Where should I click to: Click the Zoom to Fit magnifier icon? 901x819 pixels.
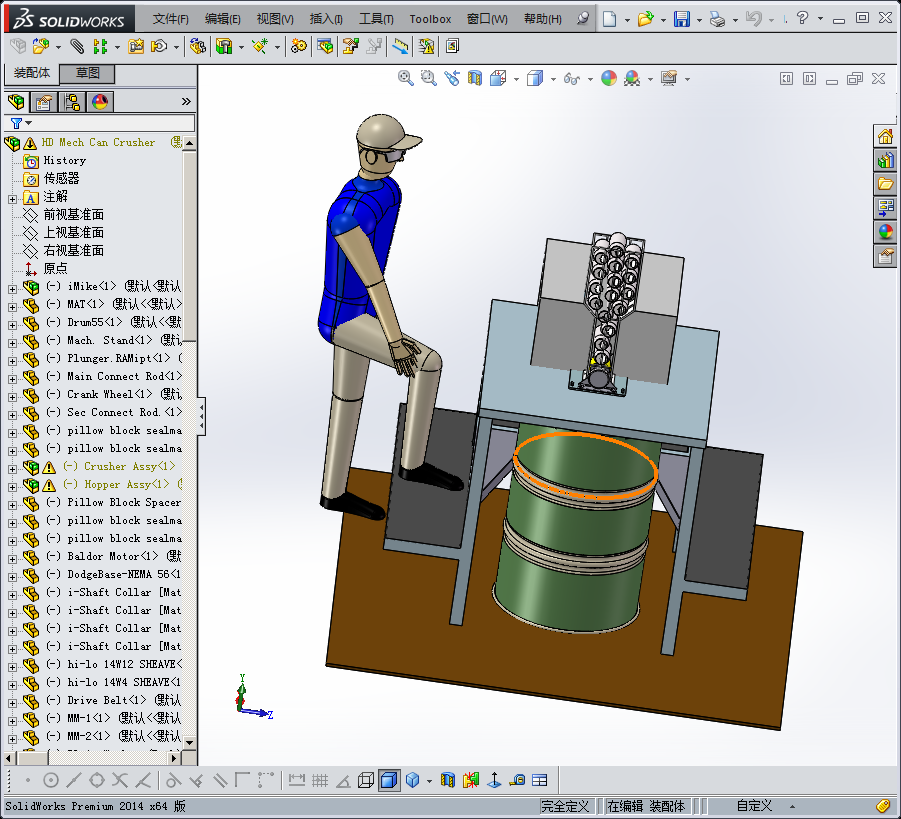pyautogui.click(x=406, y=78)
